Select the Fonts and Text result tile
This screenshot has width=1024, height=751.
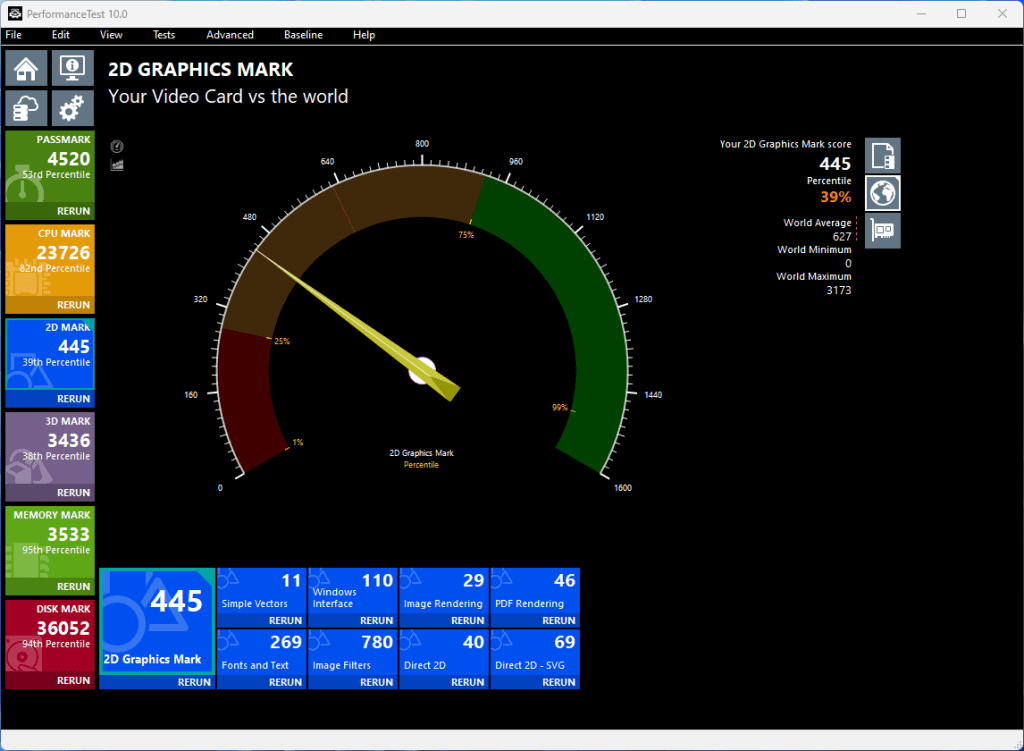[x=261, y=652]
